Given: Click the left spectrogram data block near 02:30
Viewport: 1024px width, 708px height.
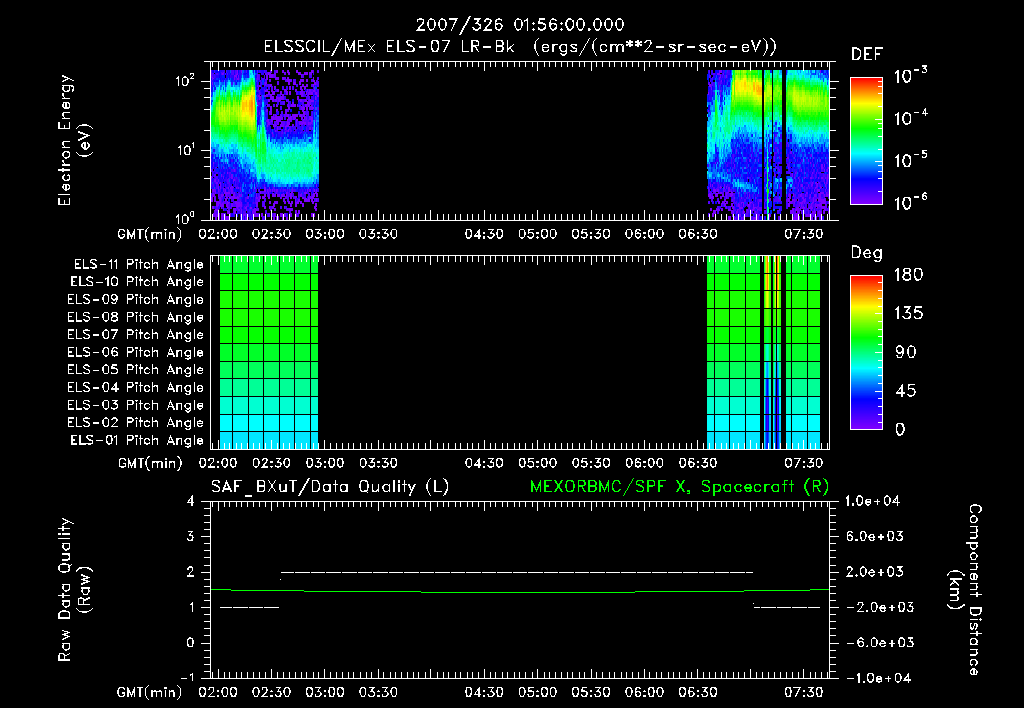Looking at the screenshot, I should (x=264, y=144).
